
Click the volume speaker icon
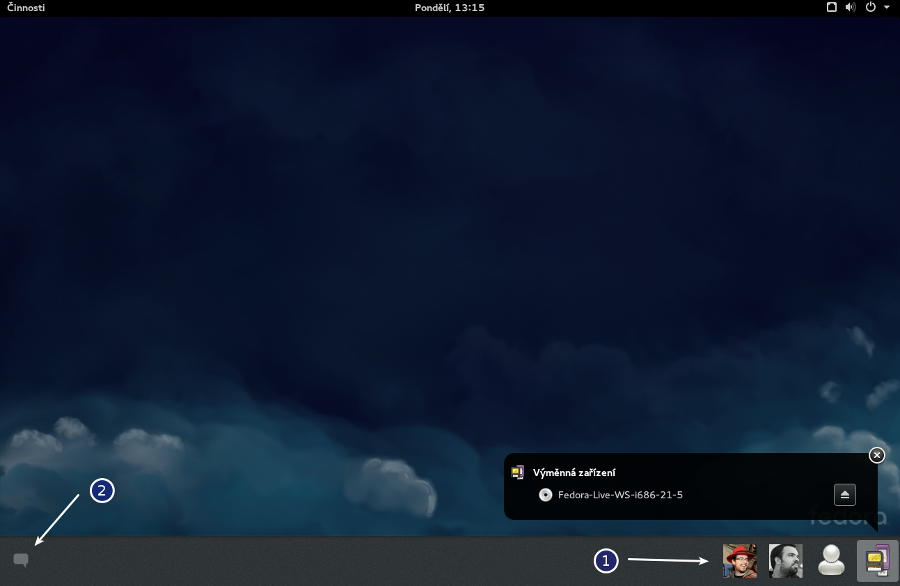coord(850,7)
